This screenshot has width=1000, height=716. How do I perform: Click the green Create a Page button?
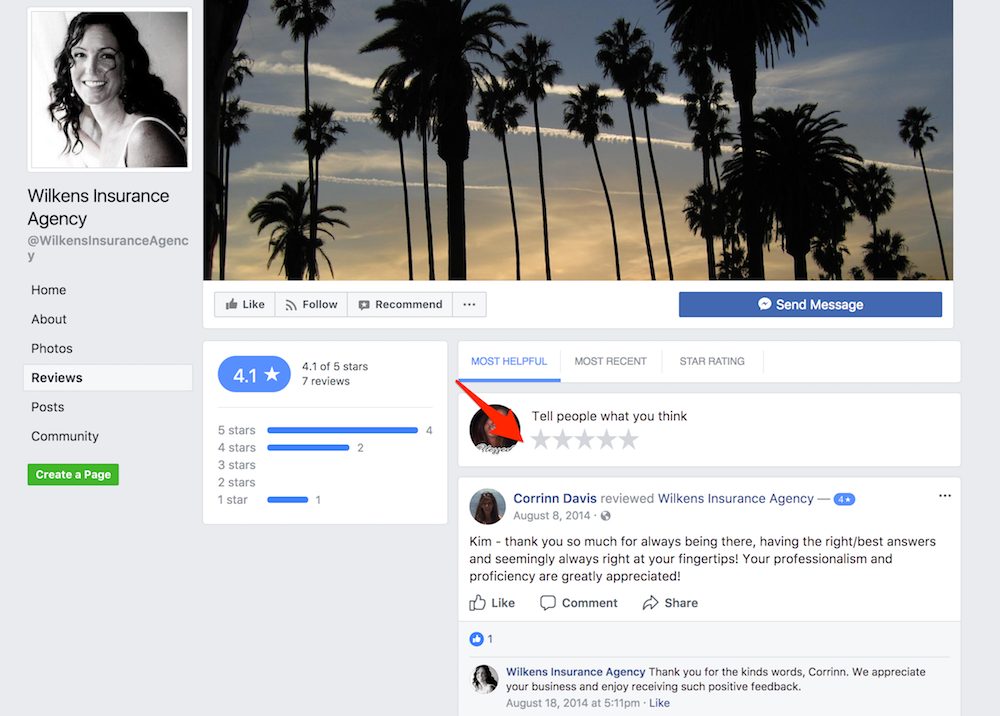73,474
